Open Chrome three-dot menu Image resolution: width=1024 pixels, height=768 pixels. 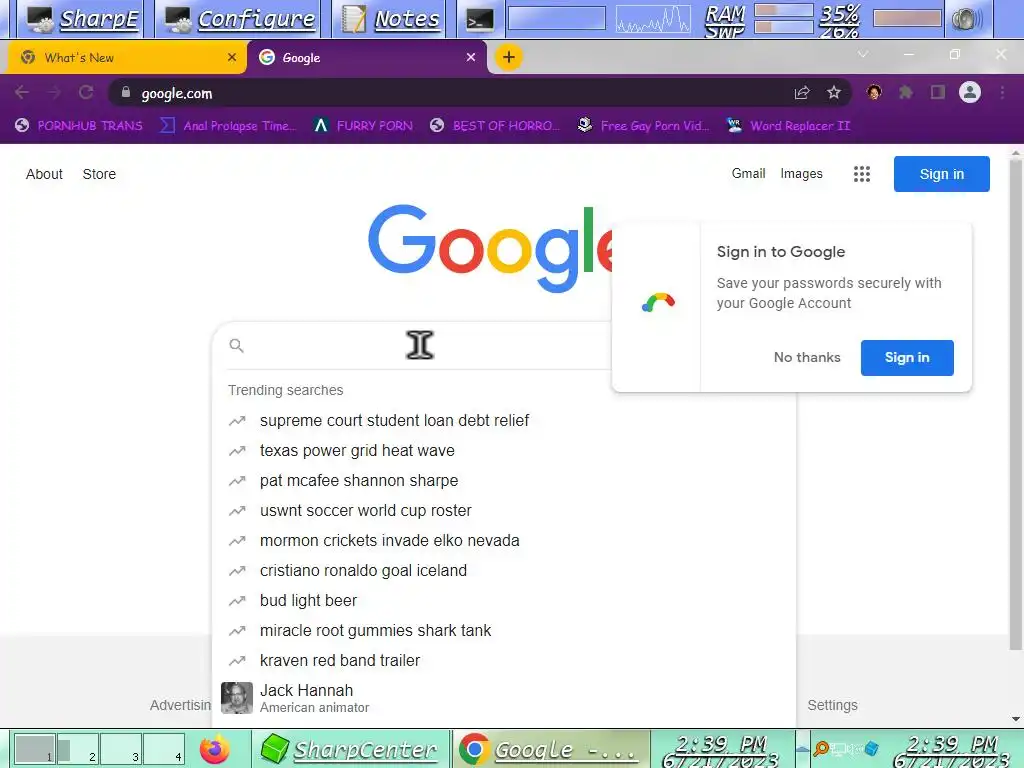coord(1002,93)
